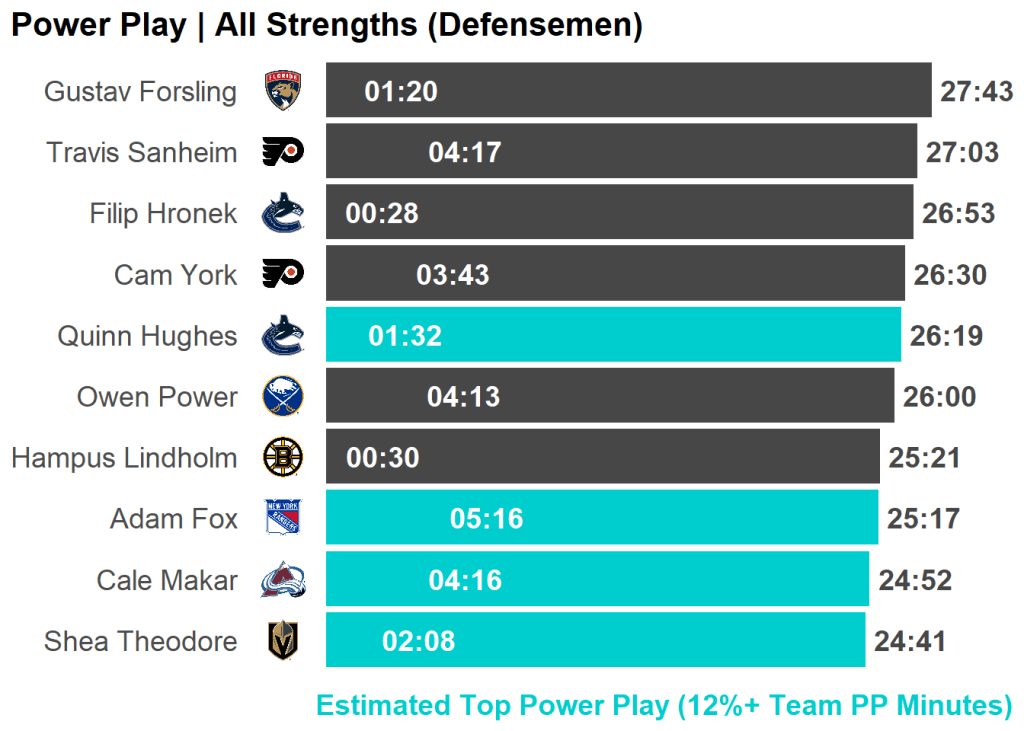This screenshot has width=1024, height=731.
Task: Click the 04:17 power play time label
Action: pos(465,153)
